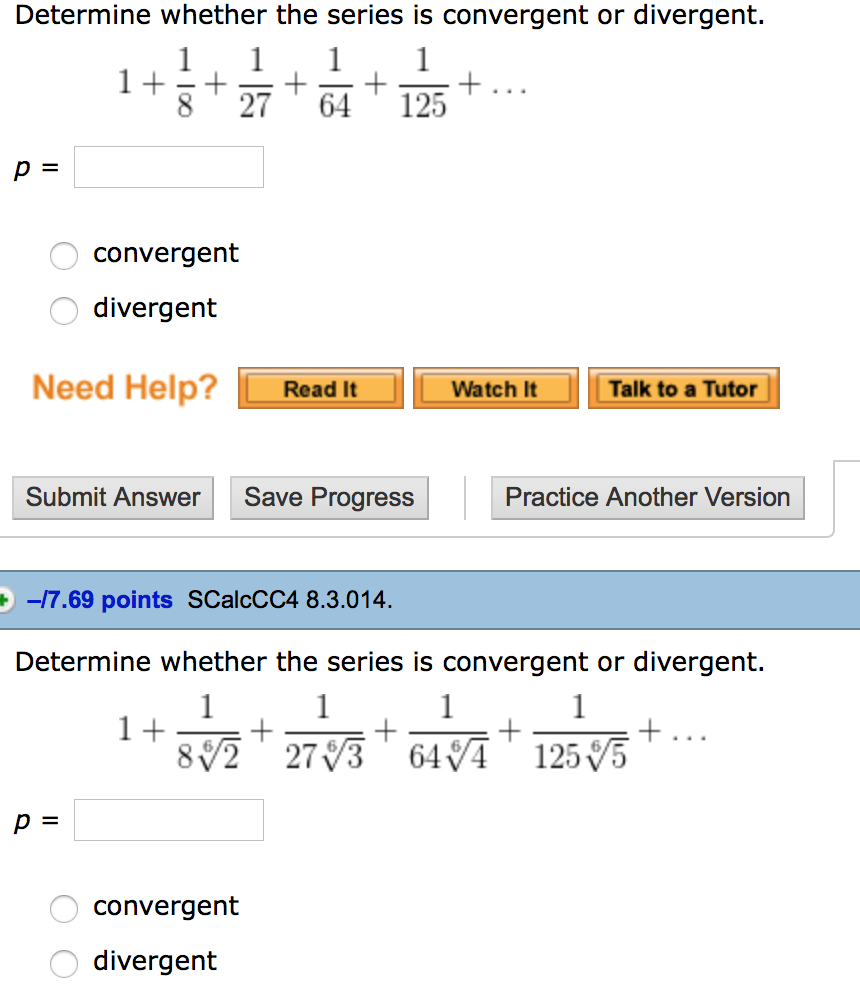
Task: Expand the green problem collapse icon
Action: coord(8,599)
